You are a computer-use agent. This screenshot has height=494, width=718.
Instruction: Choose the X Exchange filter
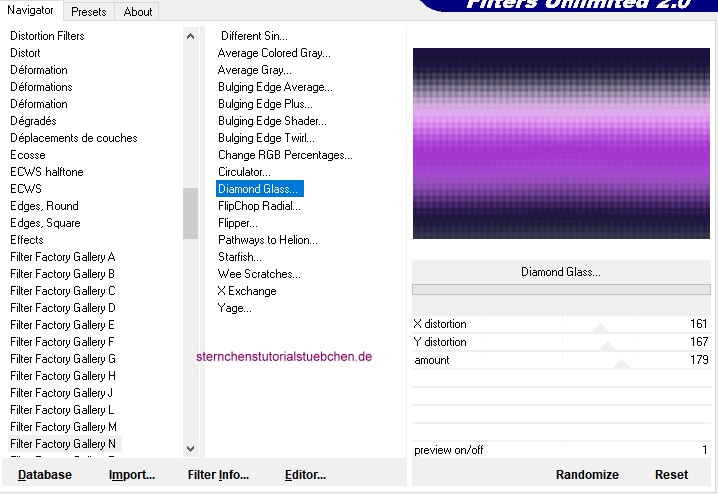coord(247,291)
